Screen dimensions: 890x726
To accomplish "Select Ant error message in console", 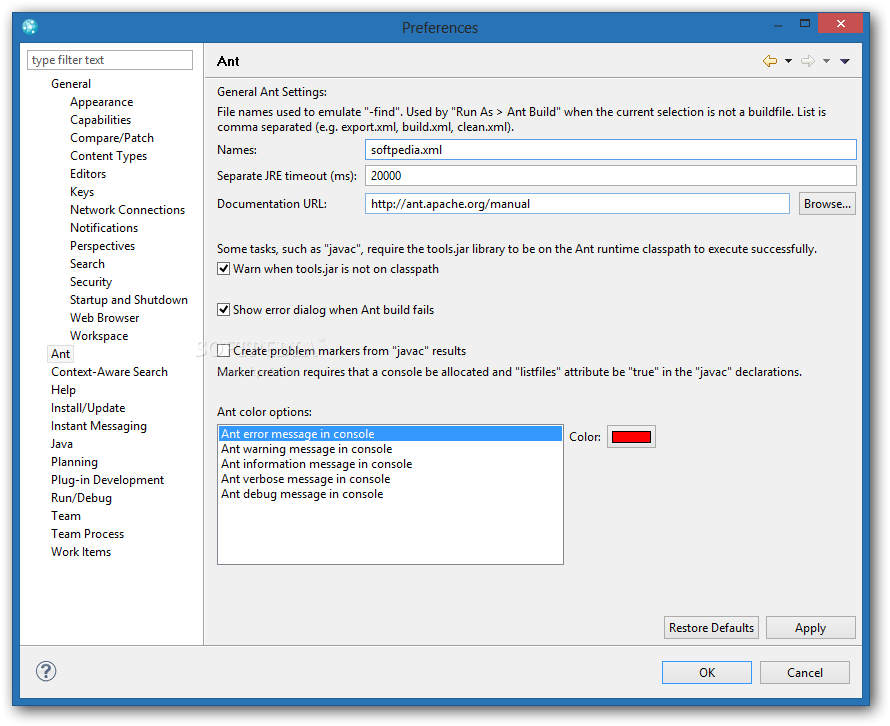I will click(x=391, y=434).
